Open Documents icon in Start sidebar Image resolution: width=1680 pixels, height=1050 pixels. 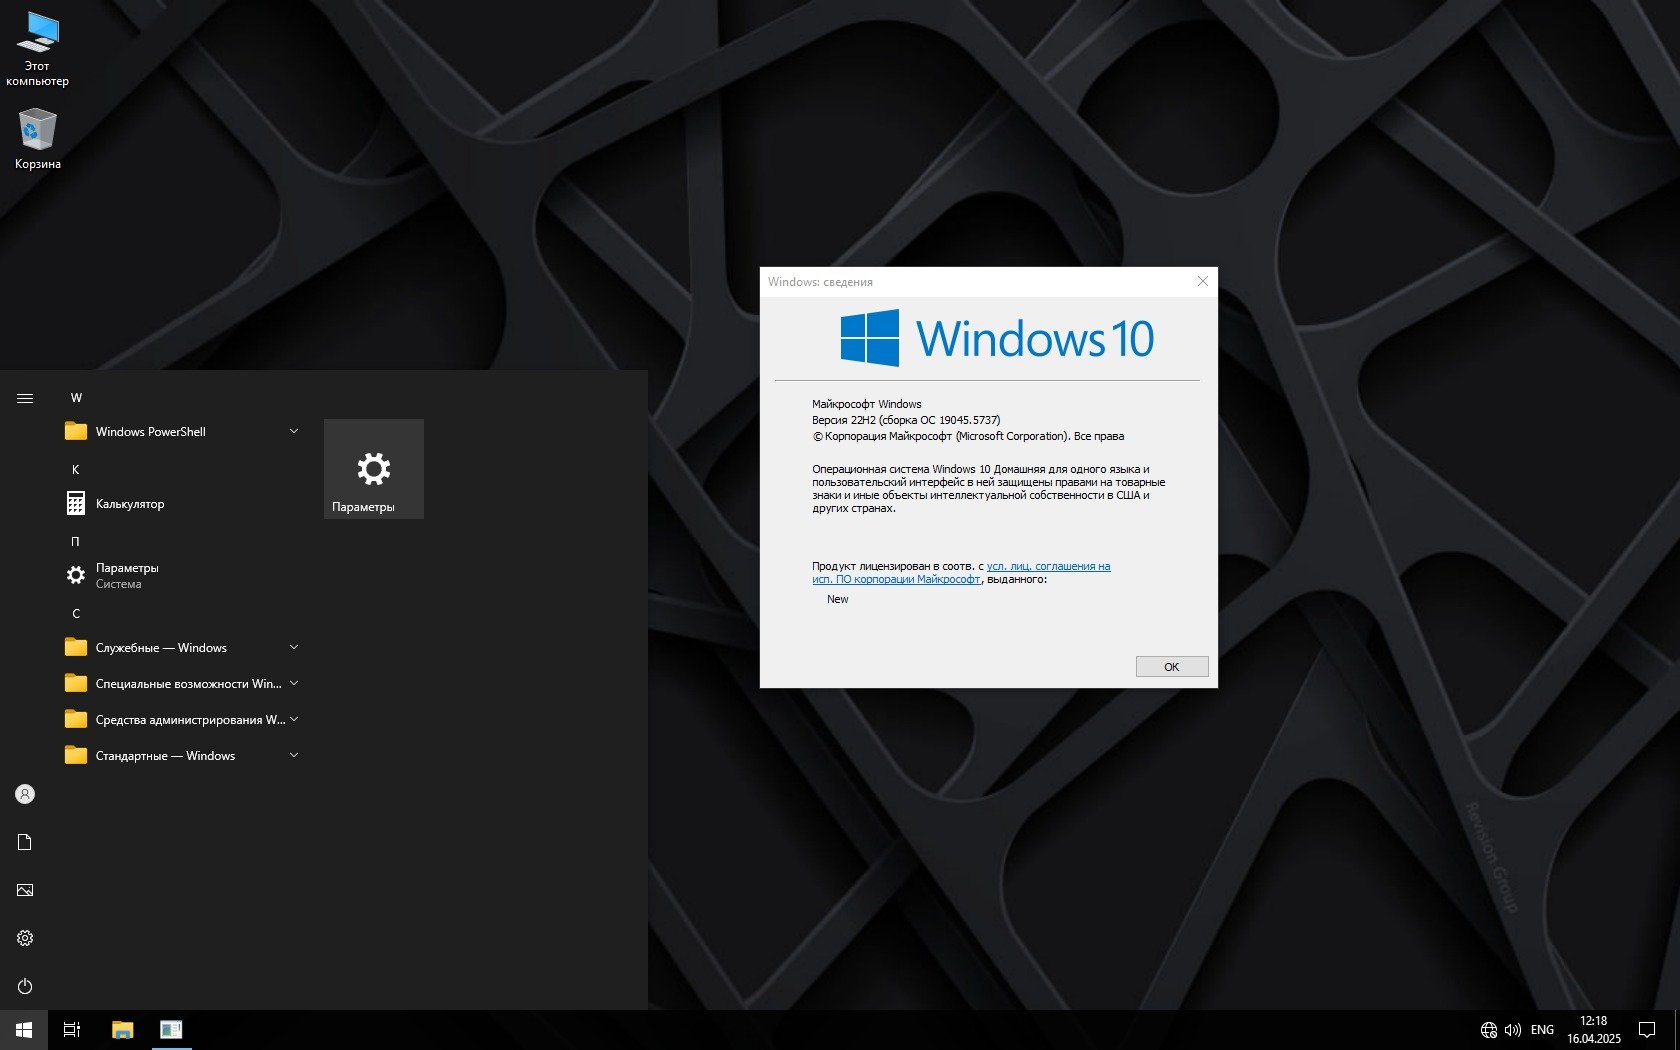[x=25, y=842]
